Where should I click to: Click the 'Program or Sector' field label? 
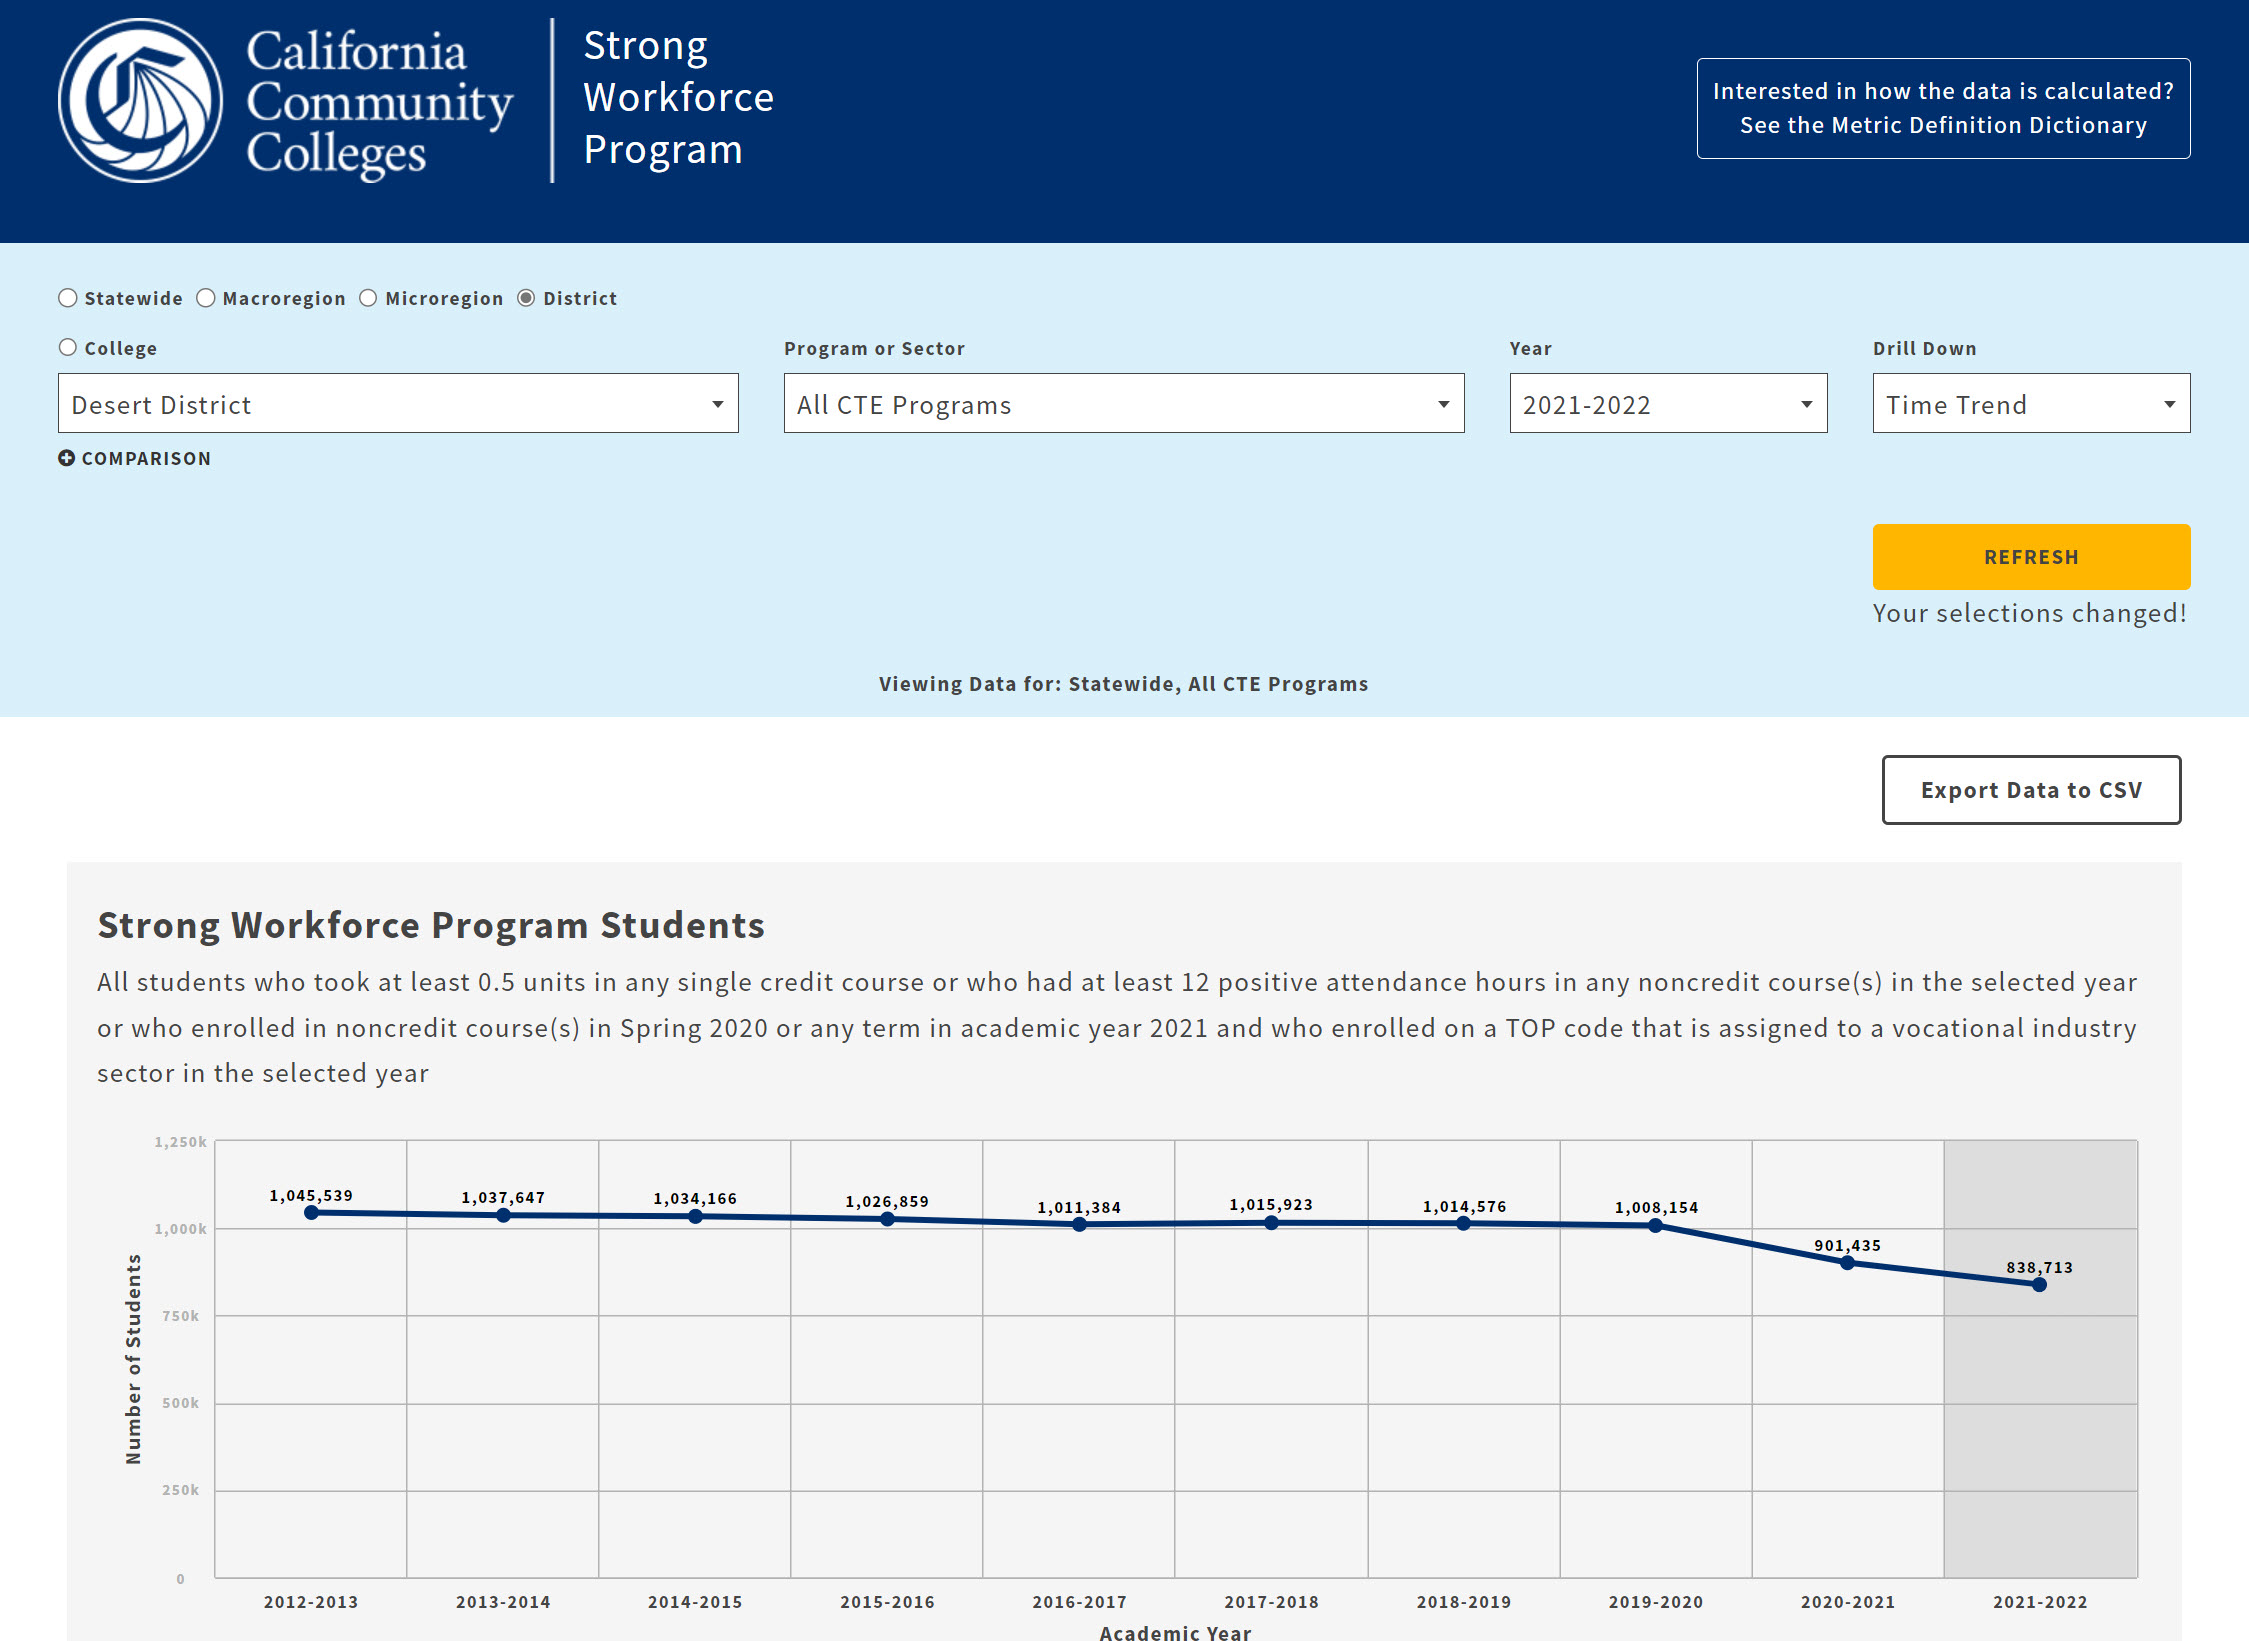point(875,348)
